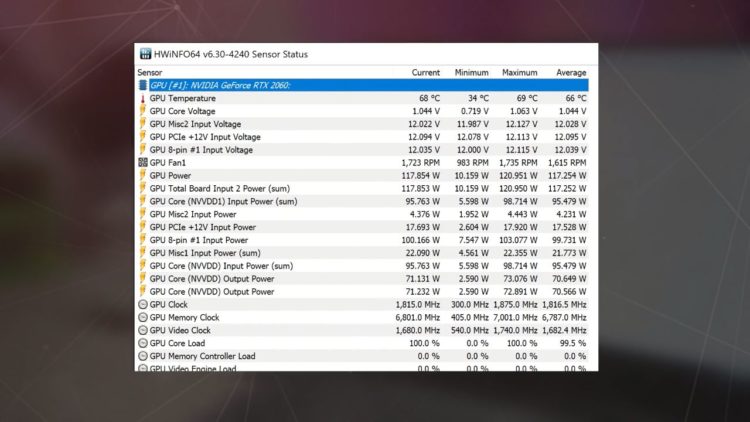Click the 68 °C current temperature value
The height and width of the screenshot is (422, 750).
click(x=429, y=99)
